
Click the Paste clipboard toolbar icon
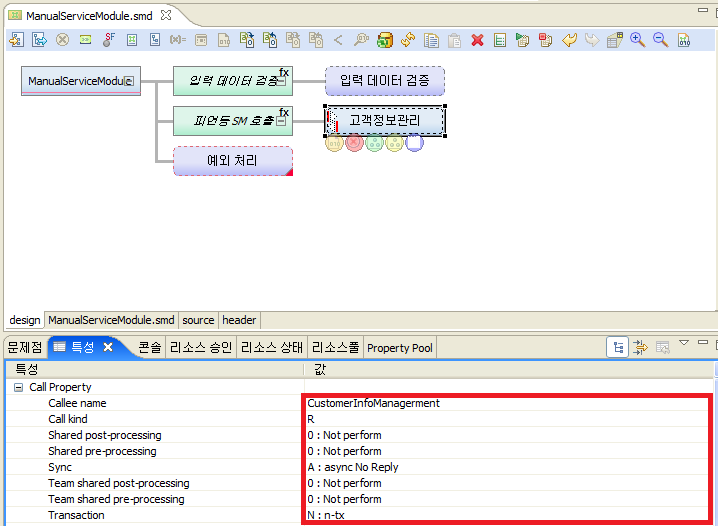454,40
